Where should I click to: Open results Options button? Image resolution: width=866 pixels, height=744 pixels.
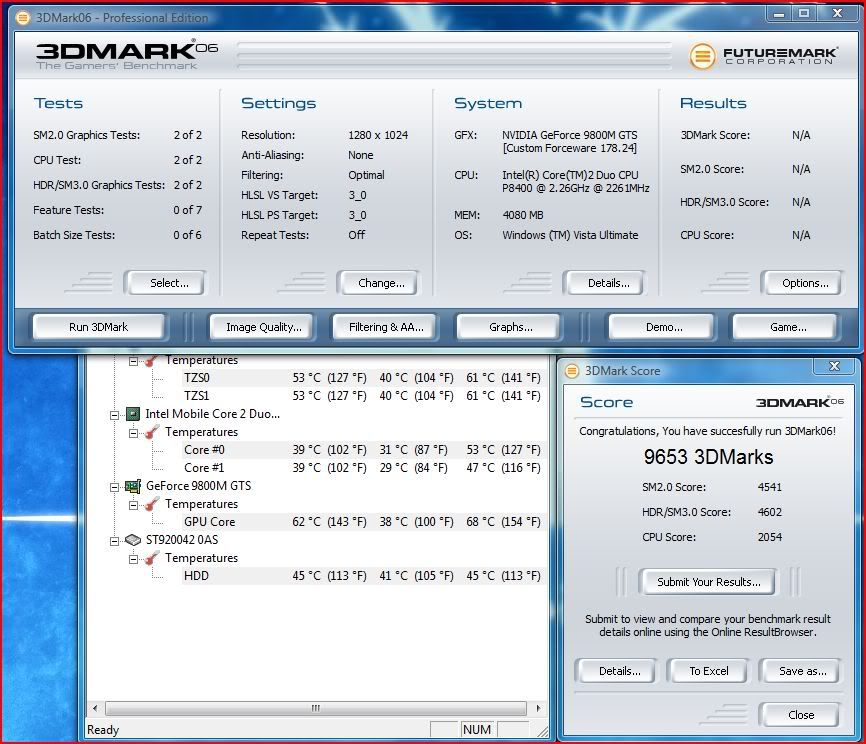click(x=805, y=283)
